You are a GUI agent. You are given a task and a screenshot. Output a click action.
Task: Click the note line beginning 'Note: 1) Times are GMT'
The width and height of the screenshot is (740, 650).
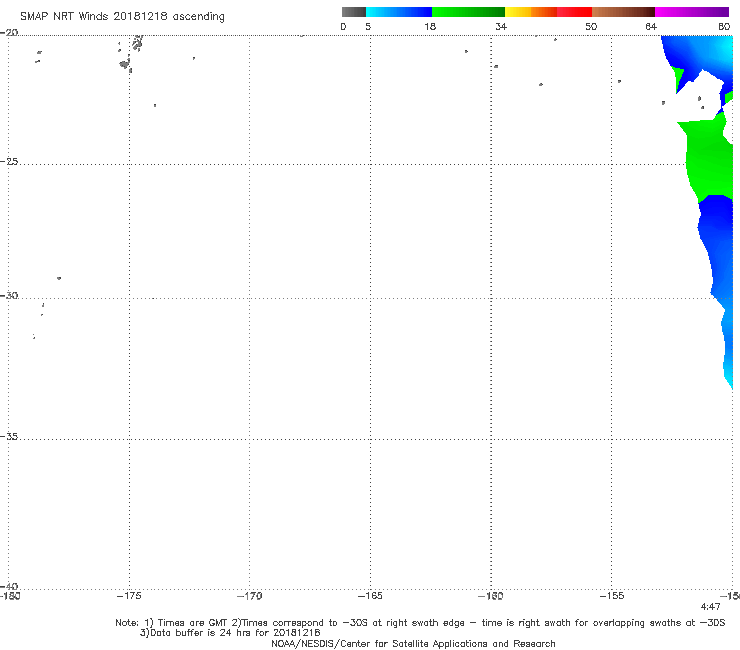tap(420, 623)
